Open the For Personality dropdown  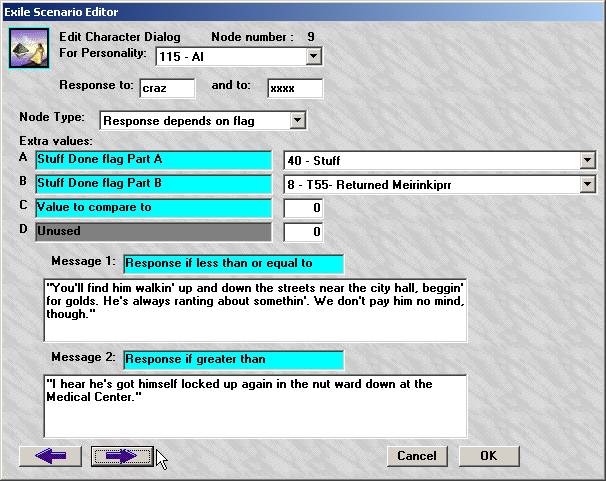(x=313, y=57)
